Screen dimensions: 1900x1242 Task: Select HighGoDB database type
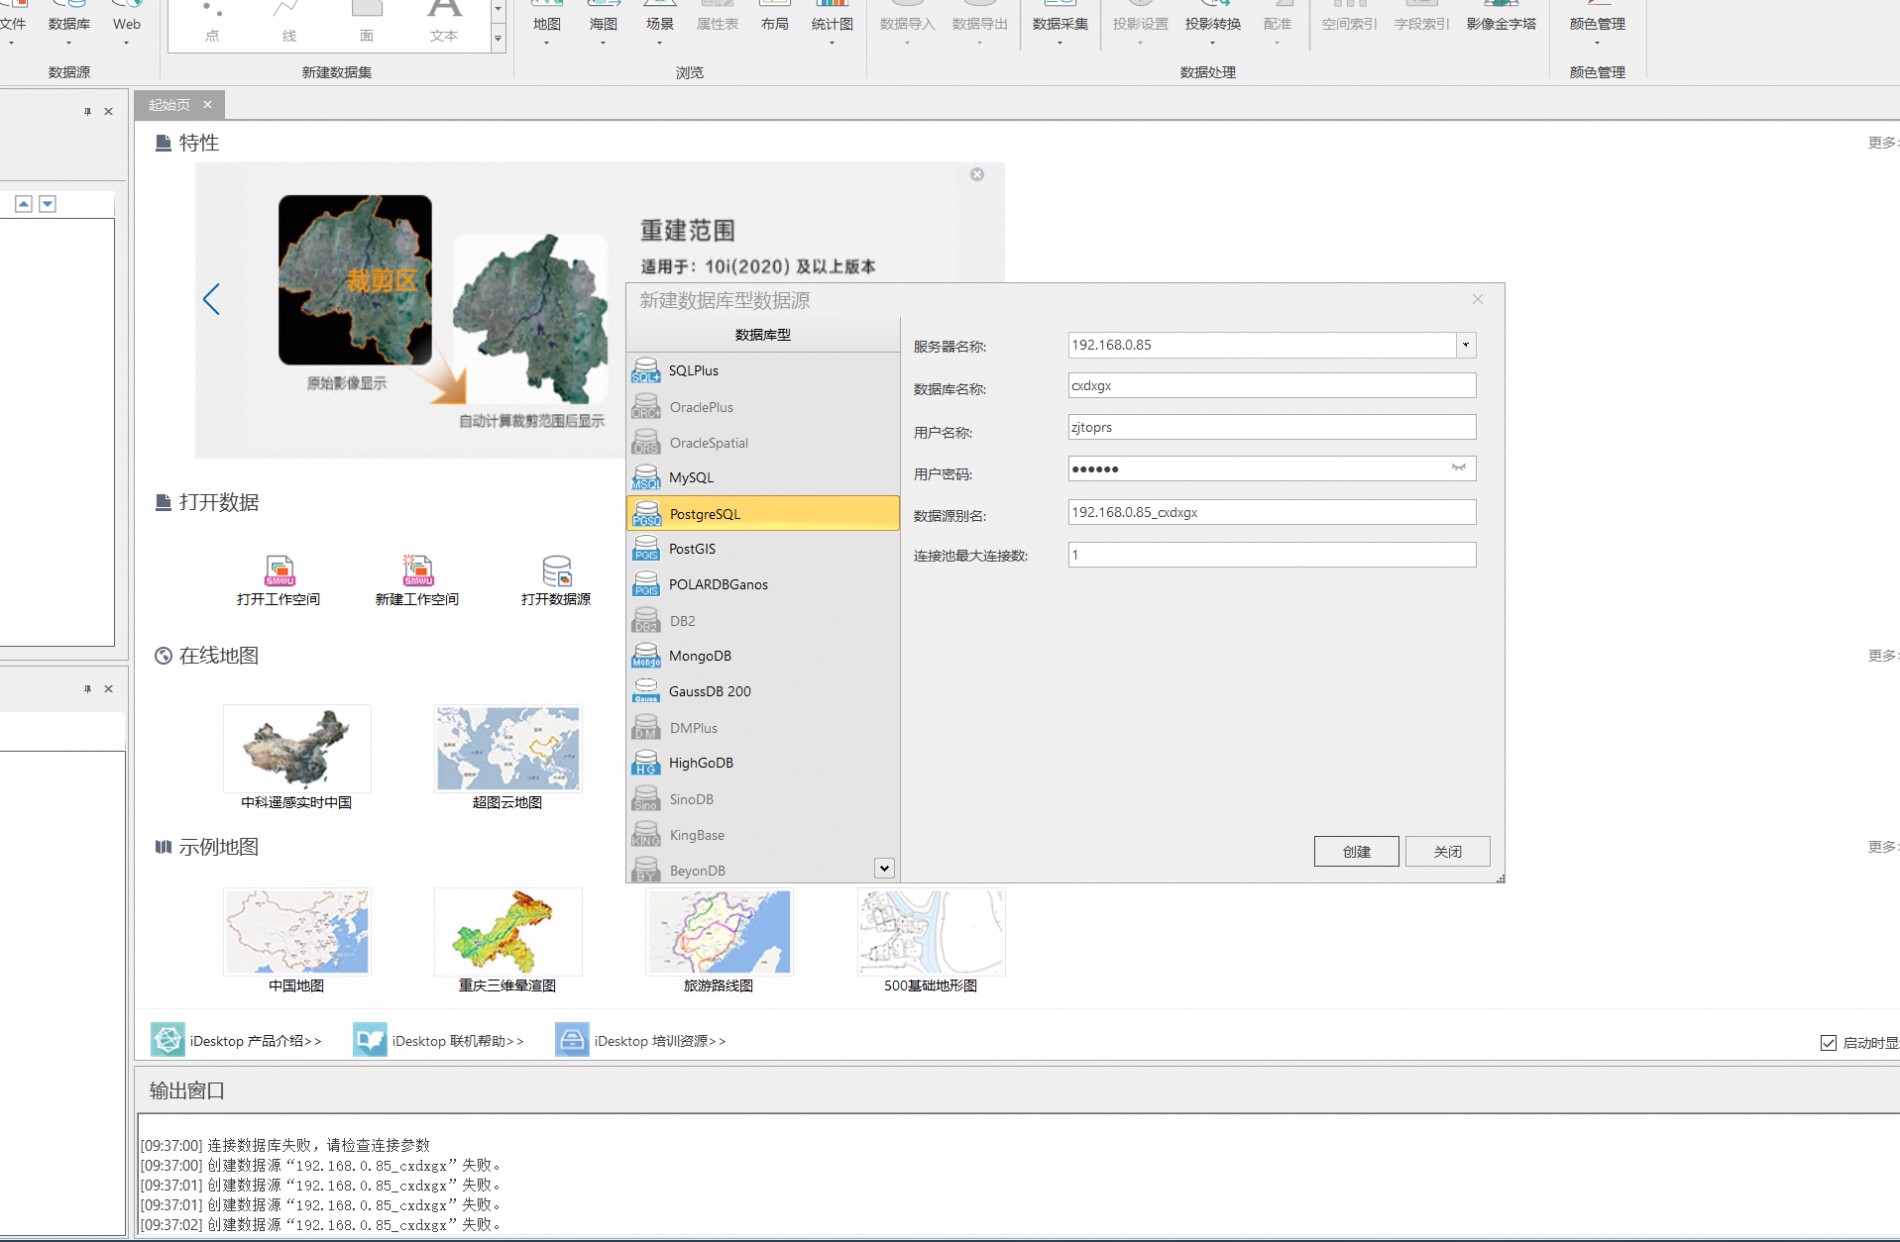point(763,763)
